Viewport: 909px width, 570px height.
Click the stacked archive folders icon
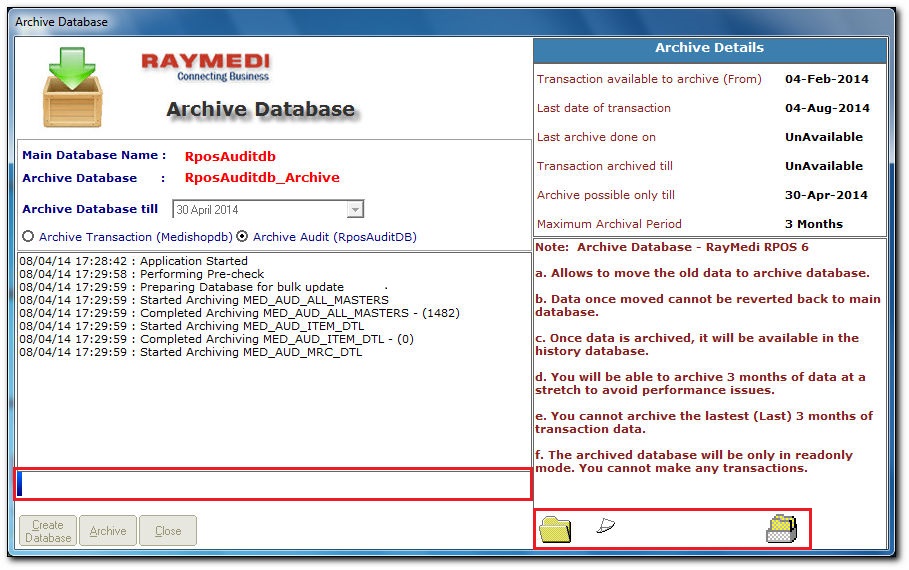781,528
